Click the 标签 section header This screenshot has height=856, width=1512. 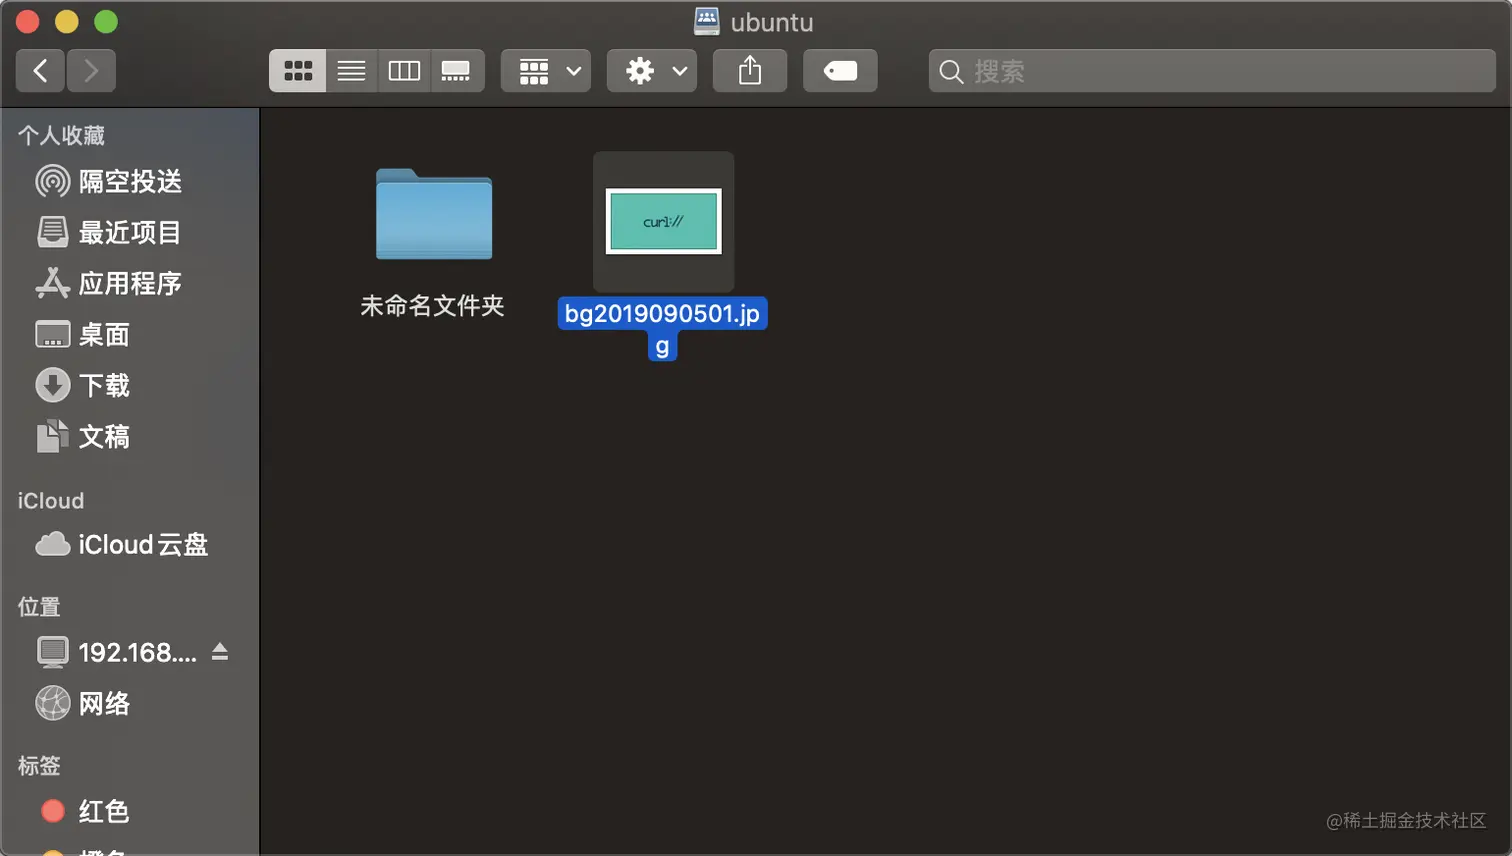39,766
